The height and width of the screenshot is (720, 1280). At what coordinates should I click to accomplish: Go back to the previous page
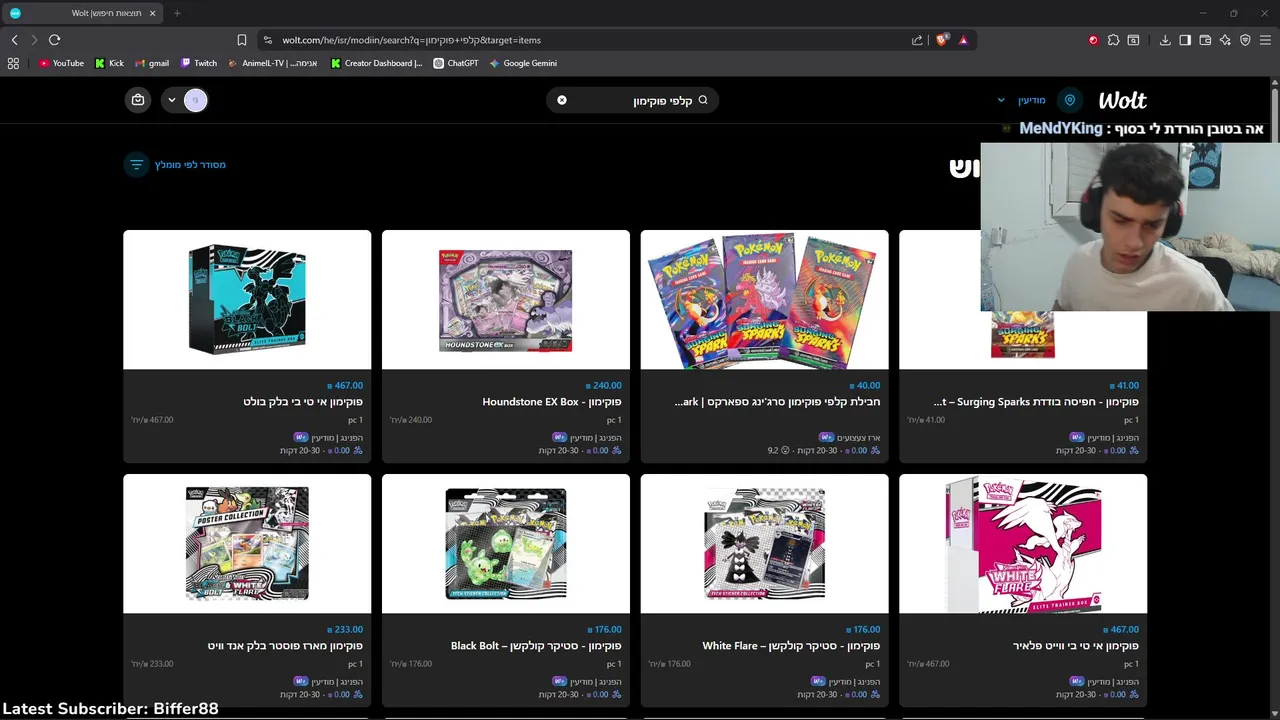coord(14,40)
